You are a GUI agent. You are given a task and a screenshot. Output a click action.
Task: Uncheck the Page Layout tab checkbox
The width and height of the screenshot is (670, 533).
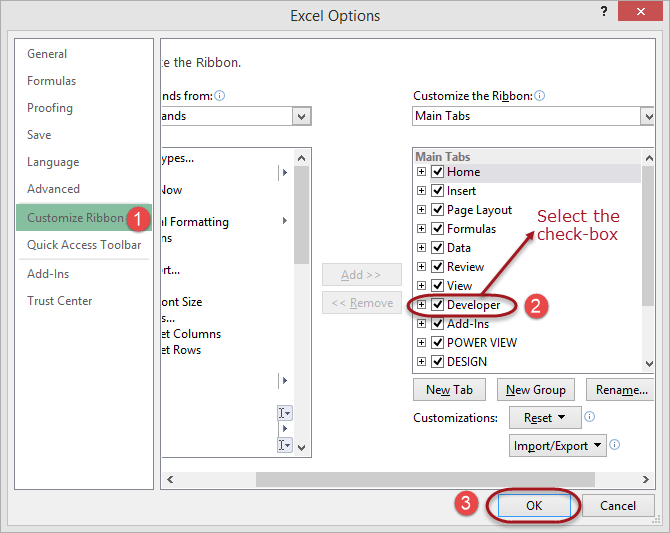pos(437,210)
